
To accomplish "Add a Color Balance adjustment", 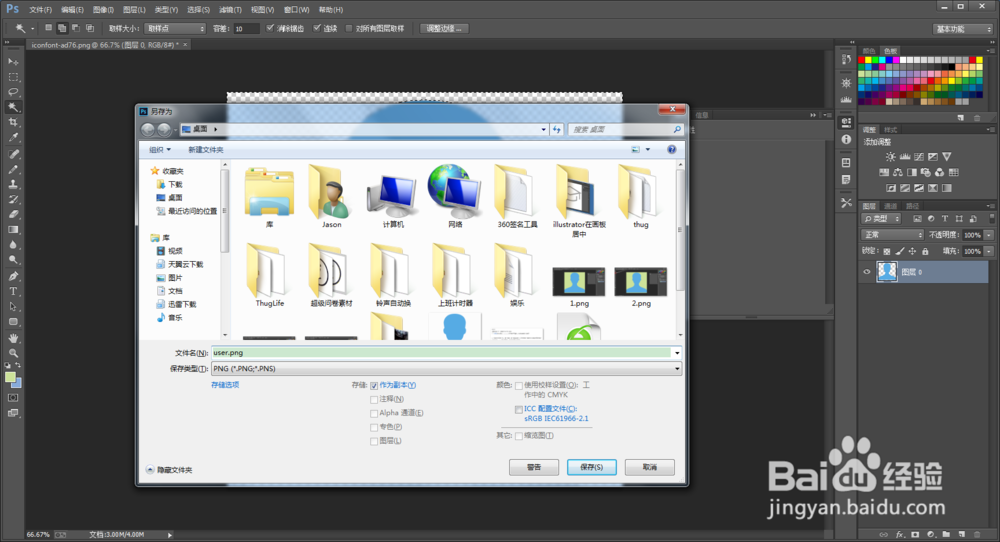I will (898, 172).
